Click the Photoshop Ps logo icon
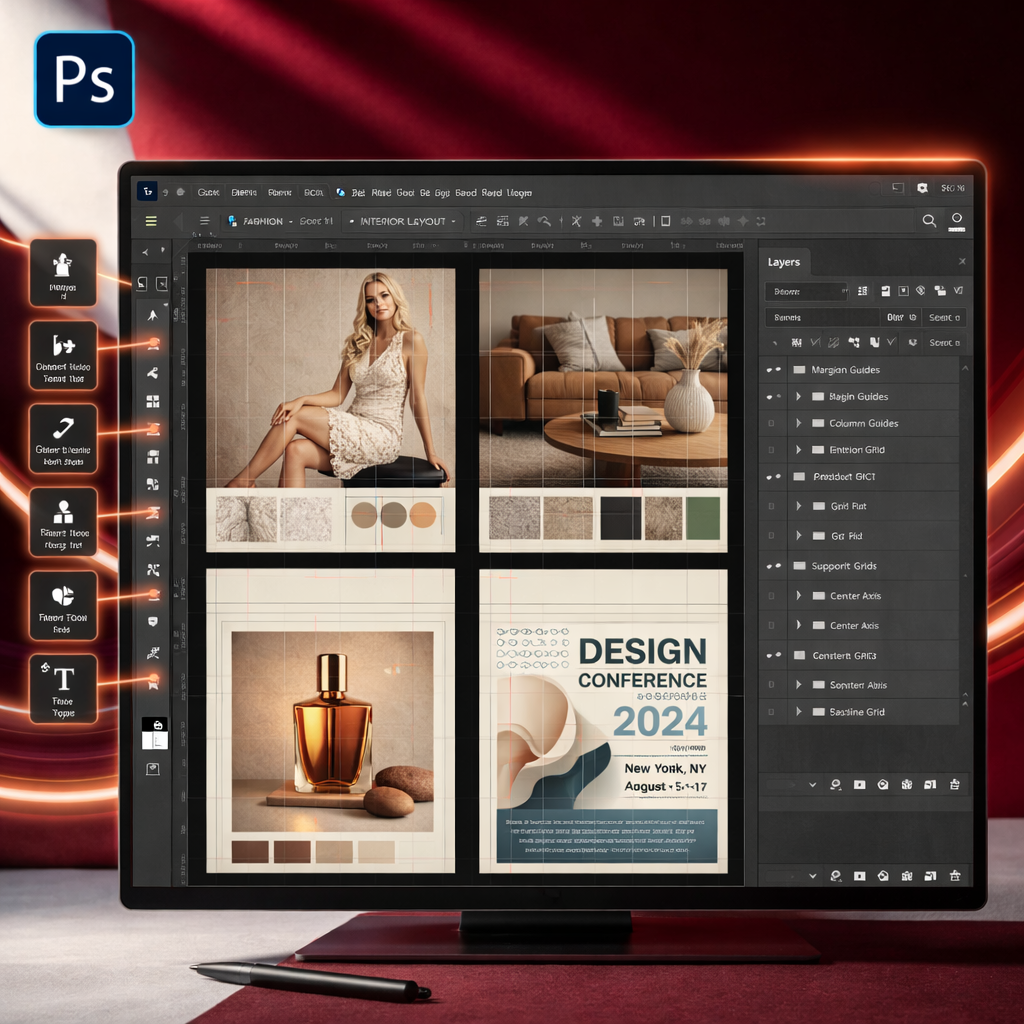 (84, 80)
